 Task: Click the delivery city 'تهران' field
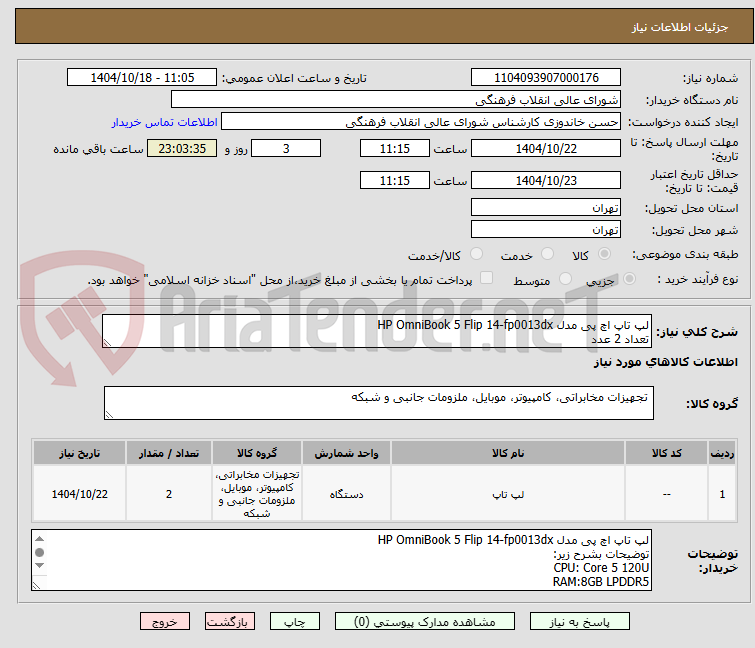(546, 229)
